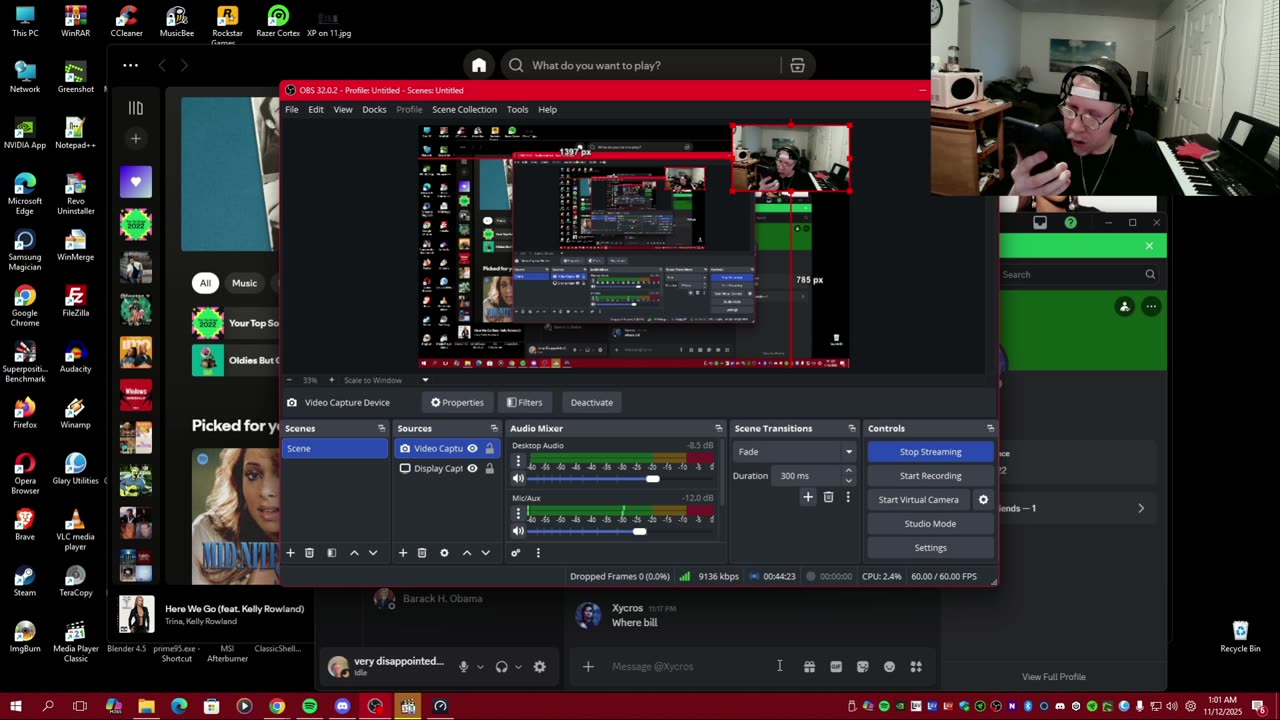Move the selected source up
1280x720 pixels.
[x=466, y=553]
